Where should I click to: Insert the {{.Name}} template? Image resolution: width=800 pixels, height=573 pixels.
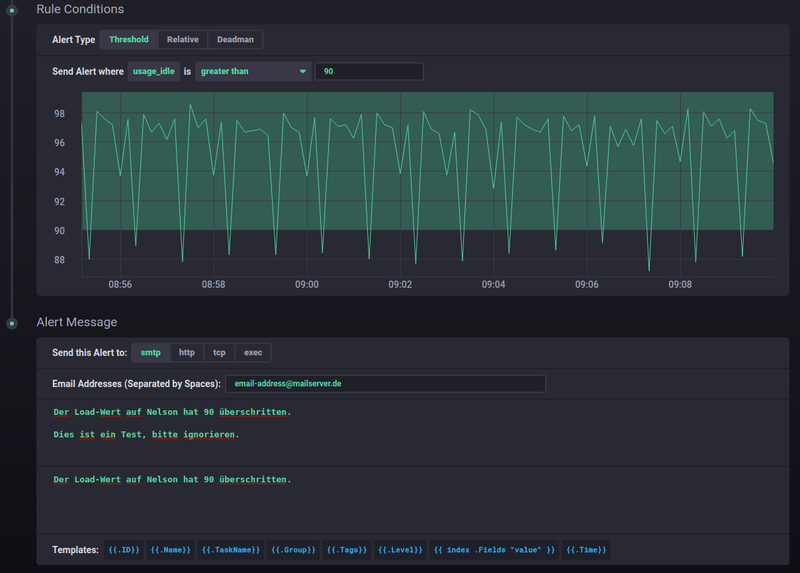[x=170, y=550]
